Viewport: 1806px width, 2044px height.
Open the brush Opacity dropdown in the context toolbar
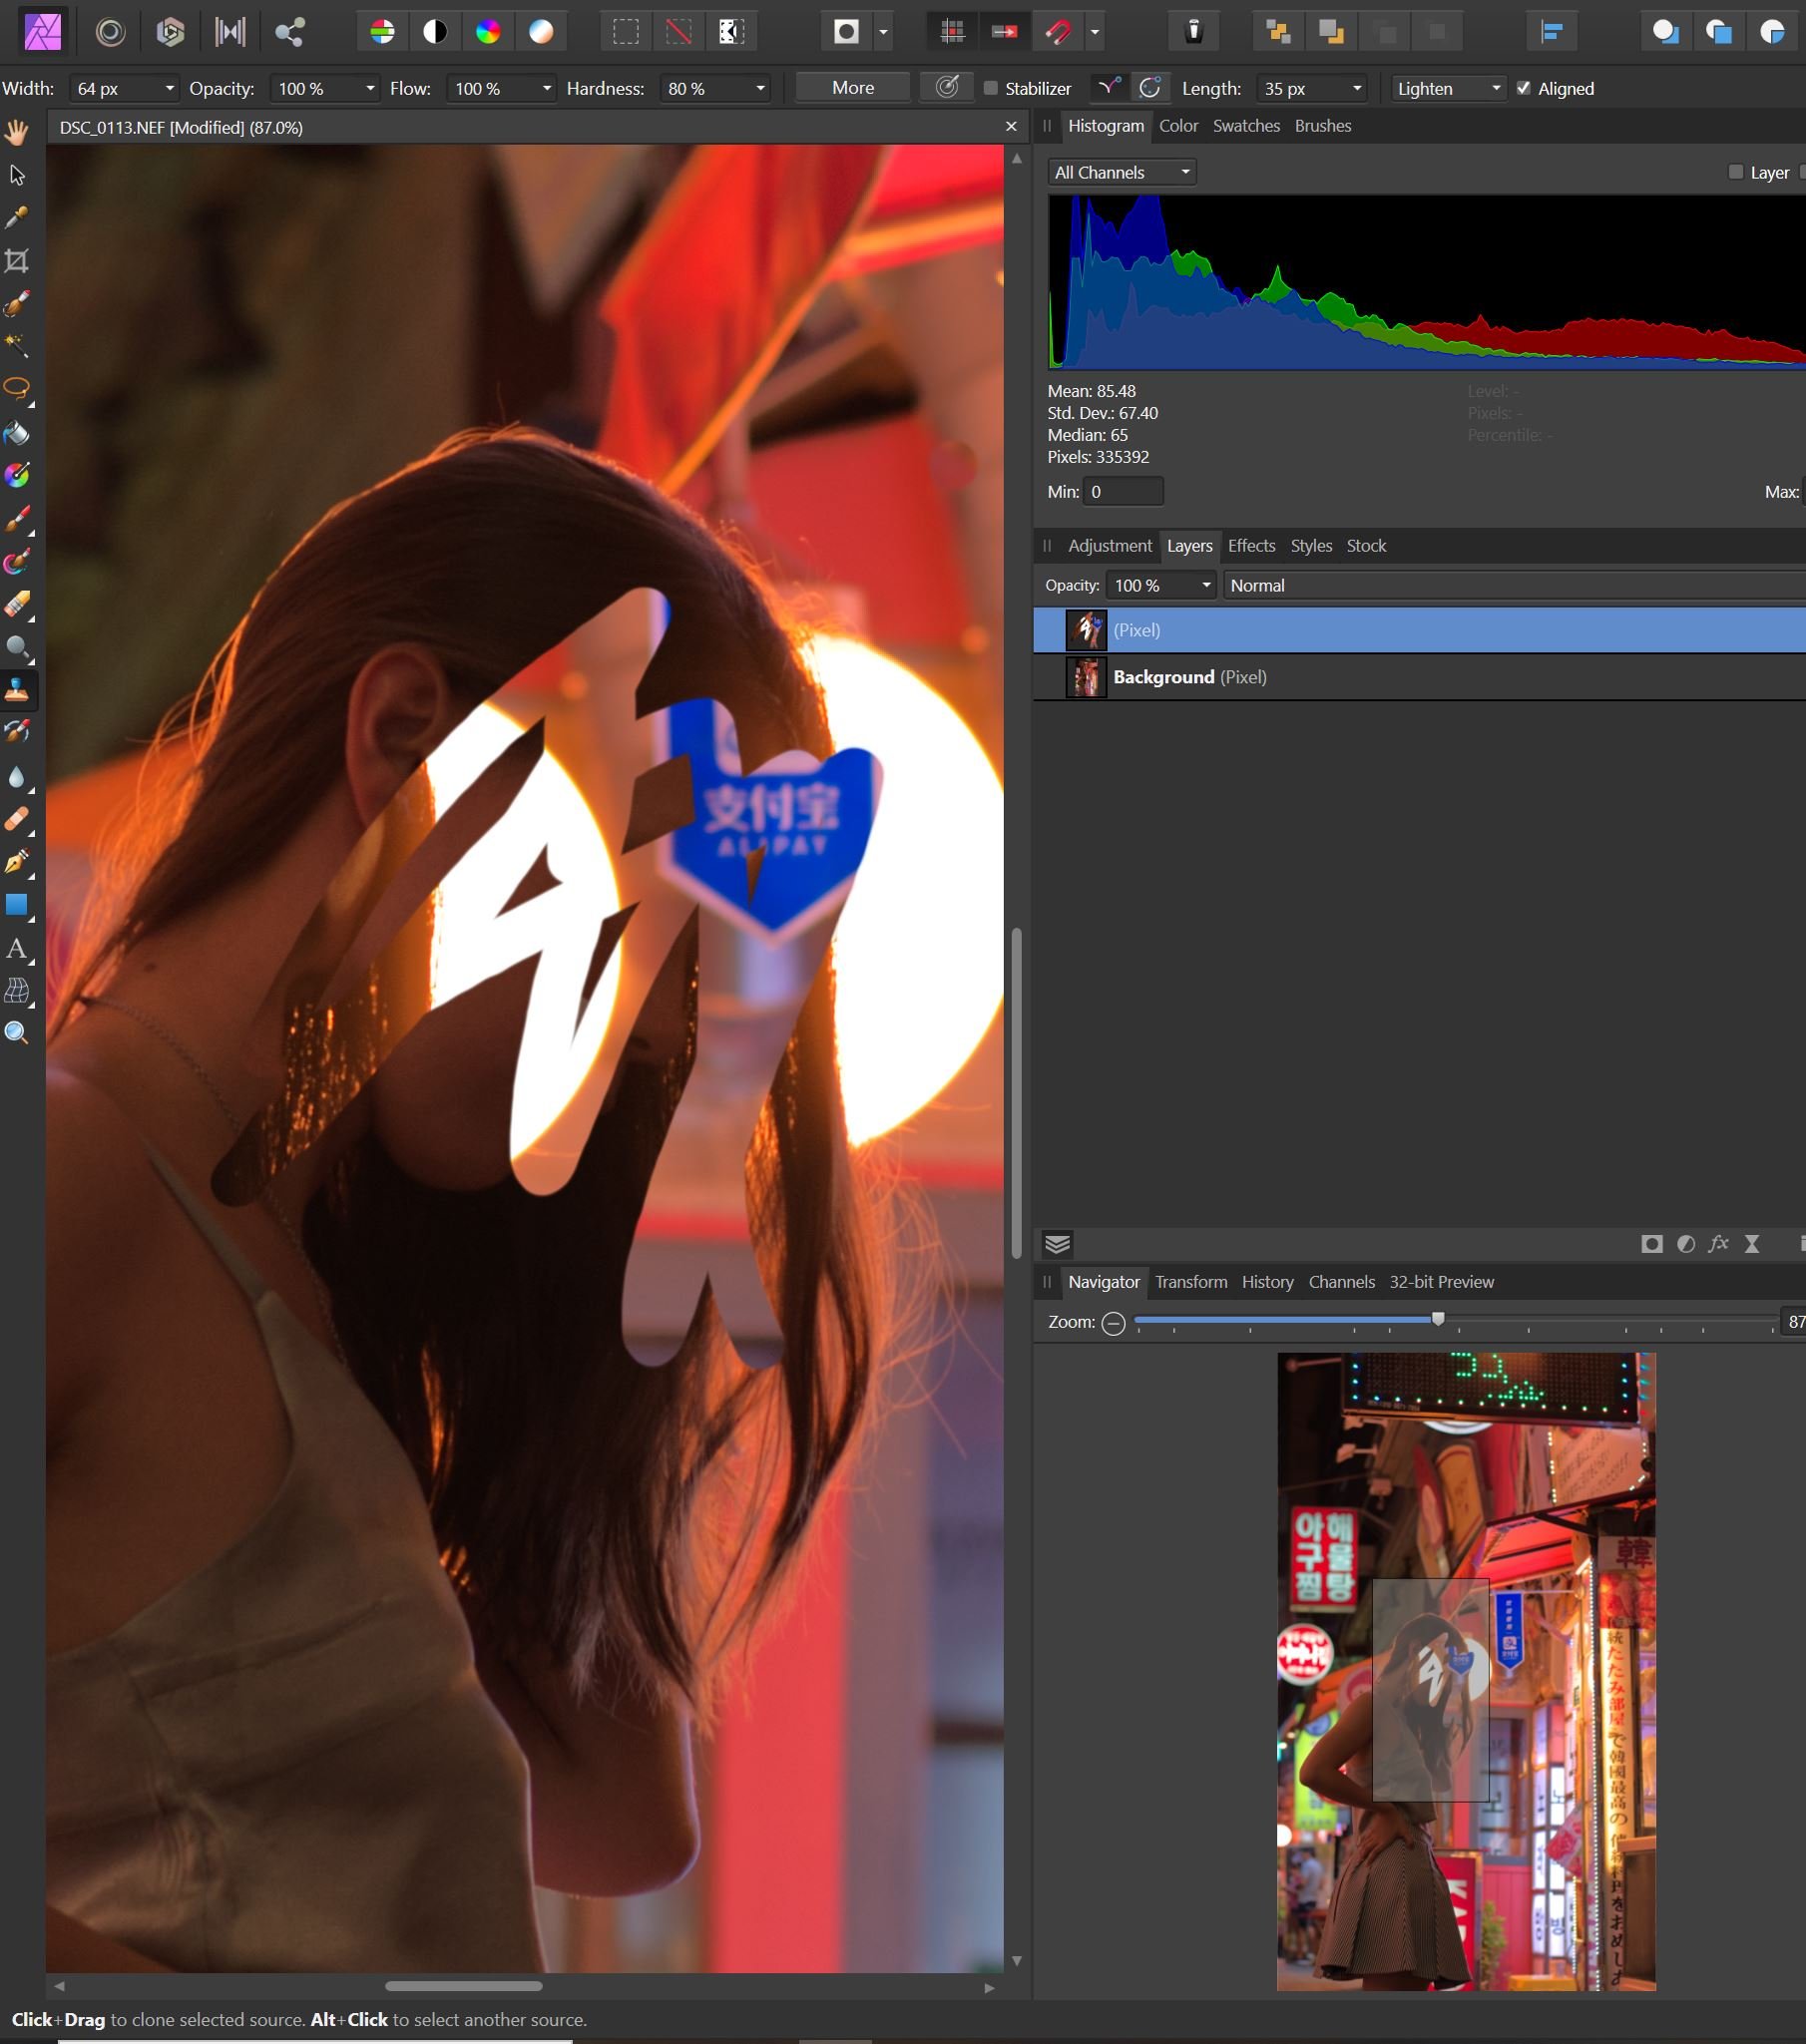click(x=371, y=89)
